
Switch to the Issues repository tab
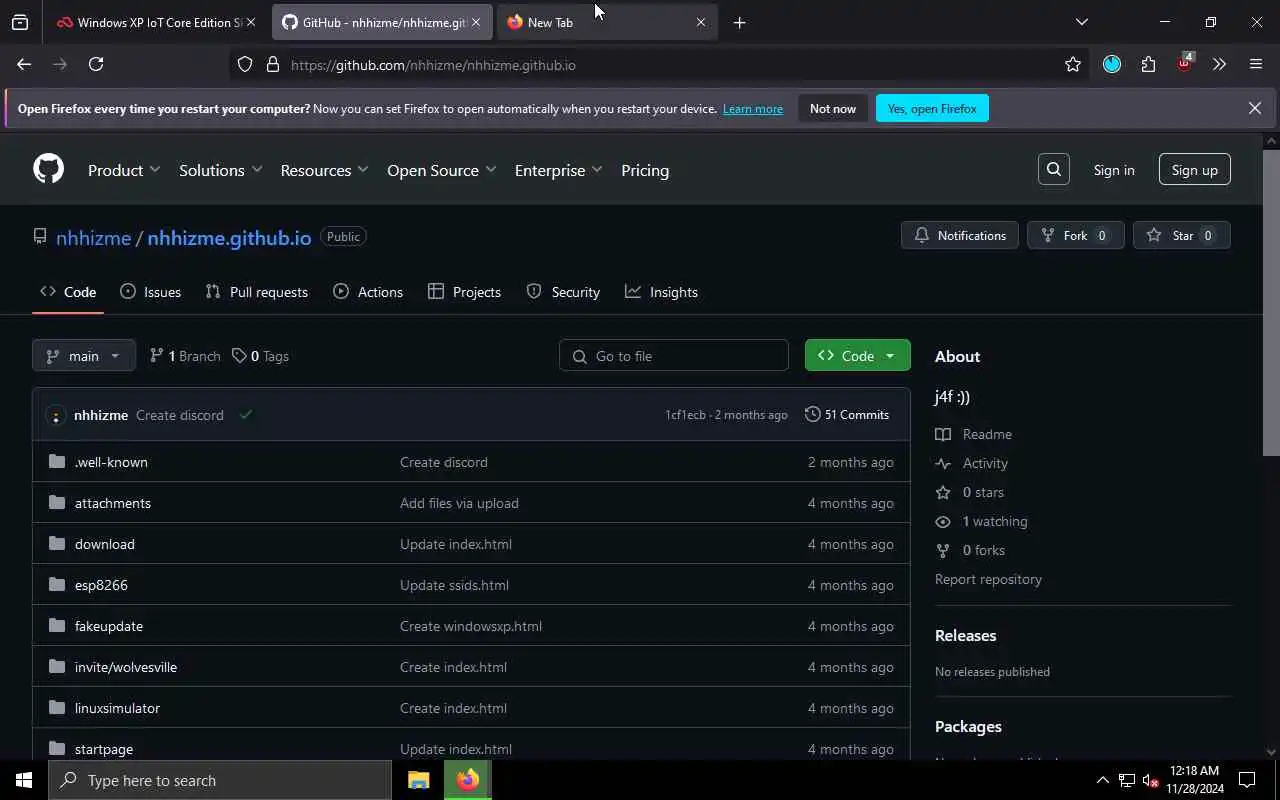[x=151, y=292]
